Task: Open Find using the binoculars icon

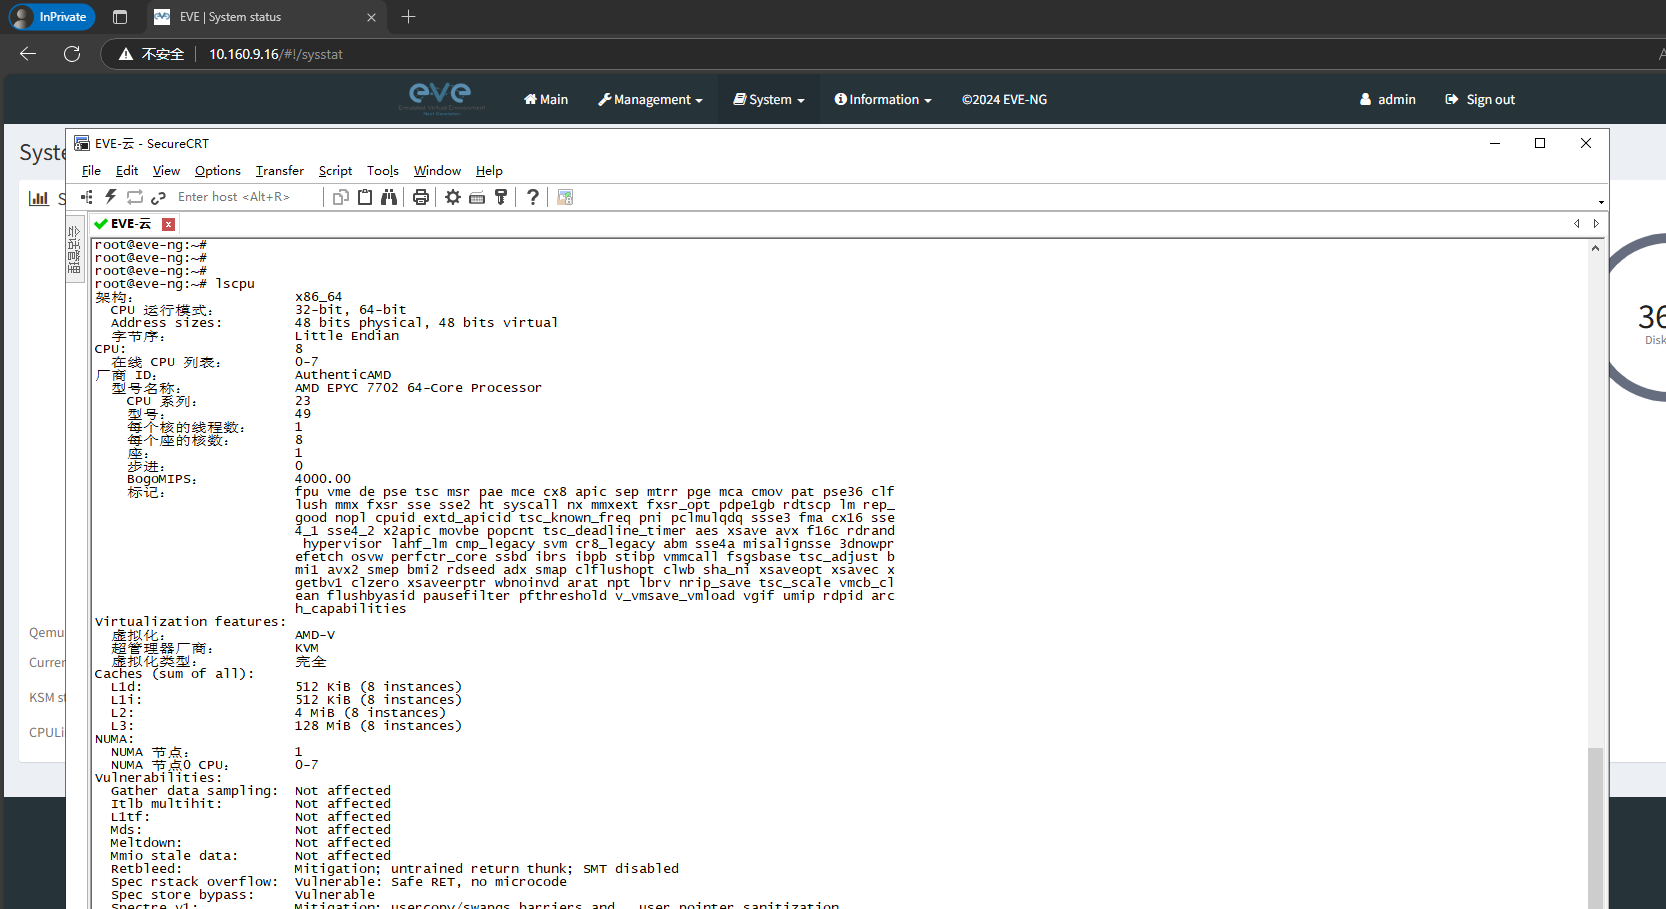Action: click(389, 197)
